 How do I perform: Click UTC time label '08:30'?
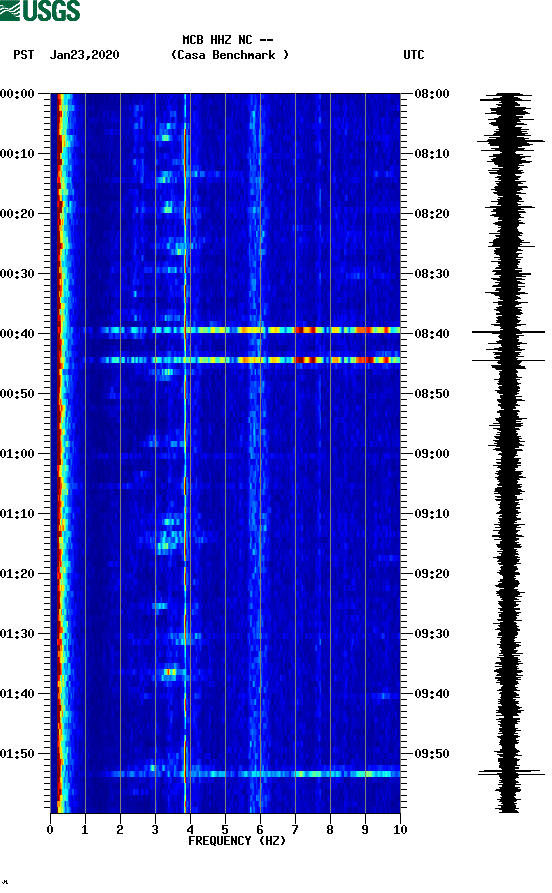tap(432, 274)
